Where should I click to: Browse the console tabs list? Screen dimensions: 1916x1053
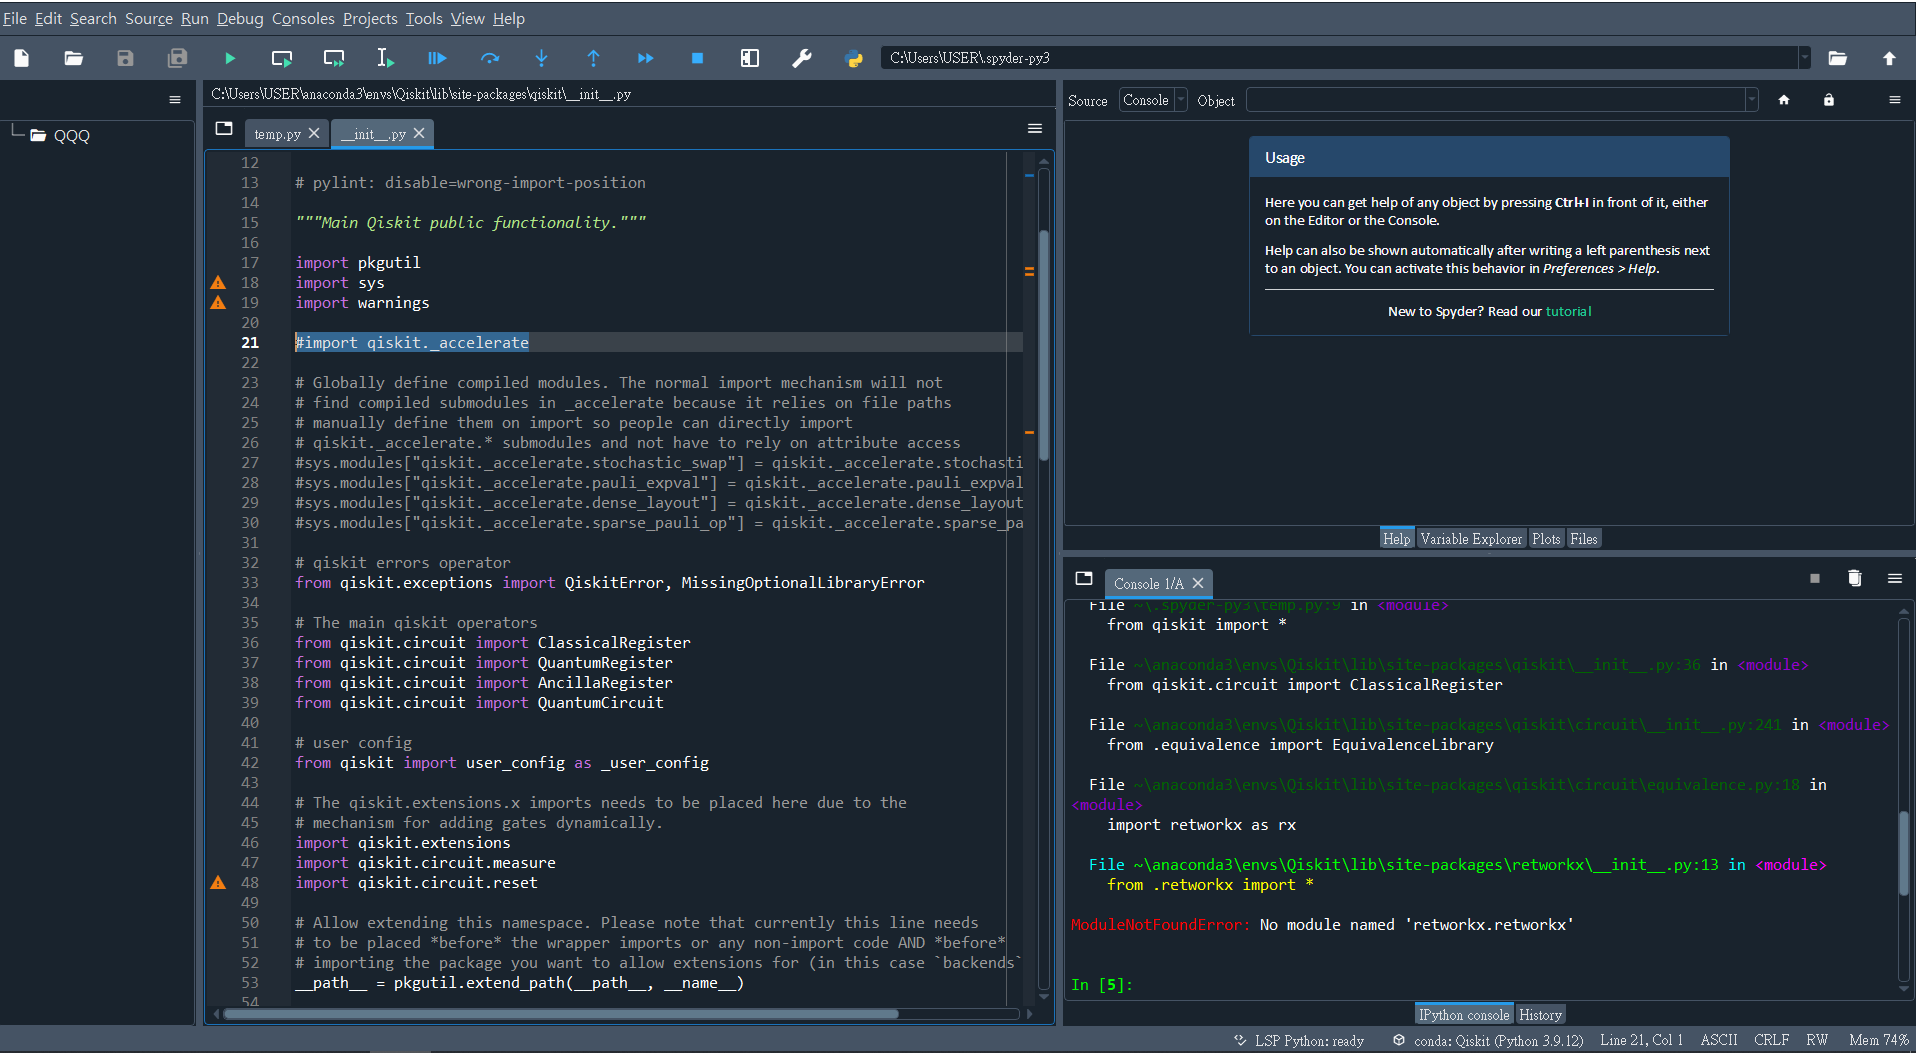[1084, 578]
